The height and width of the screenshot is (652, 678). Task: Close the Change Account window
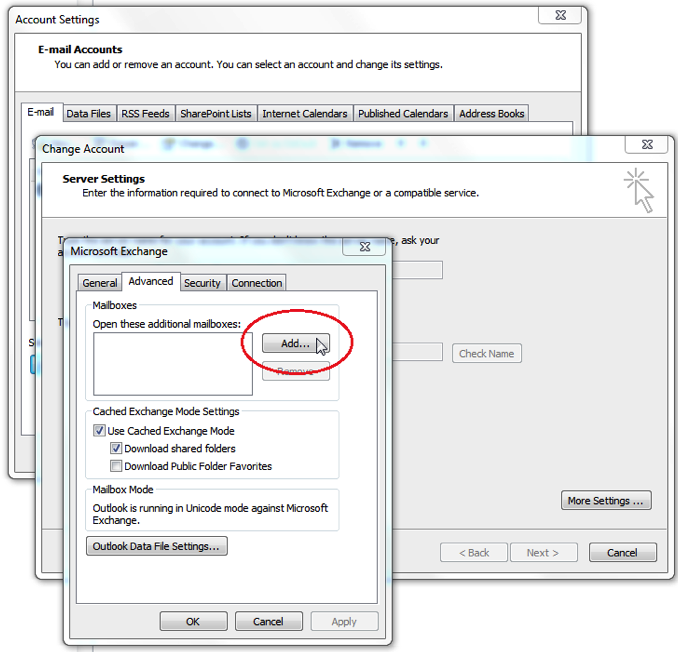click(x=647, y=144)
